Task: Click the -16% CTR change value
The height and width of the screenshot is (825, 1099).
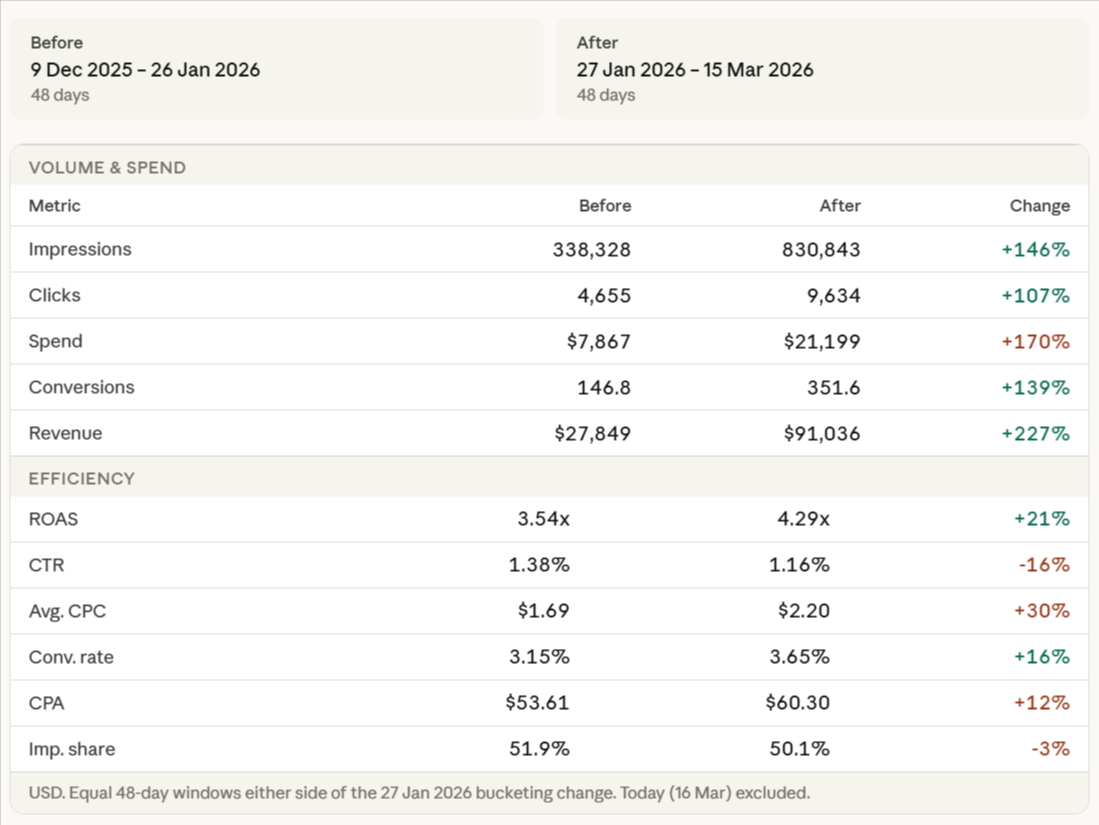Action: (1041, 564)
